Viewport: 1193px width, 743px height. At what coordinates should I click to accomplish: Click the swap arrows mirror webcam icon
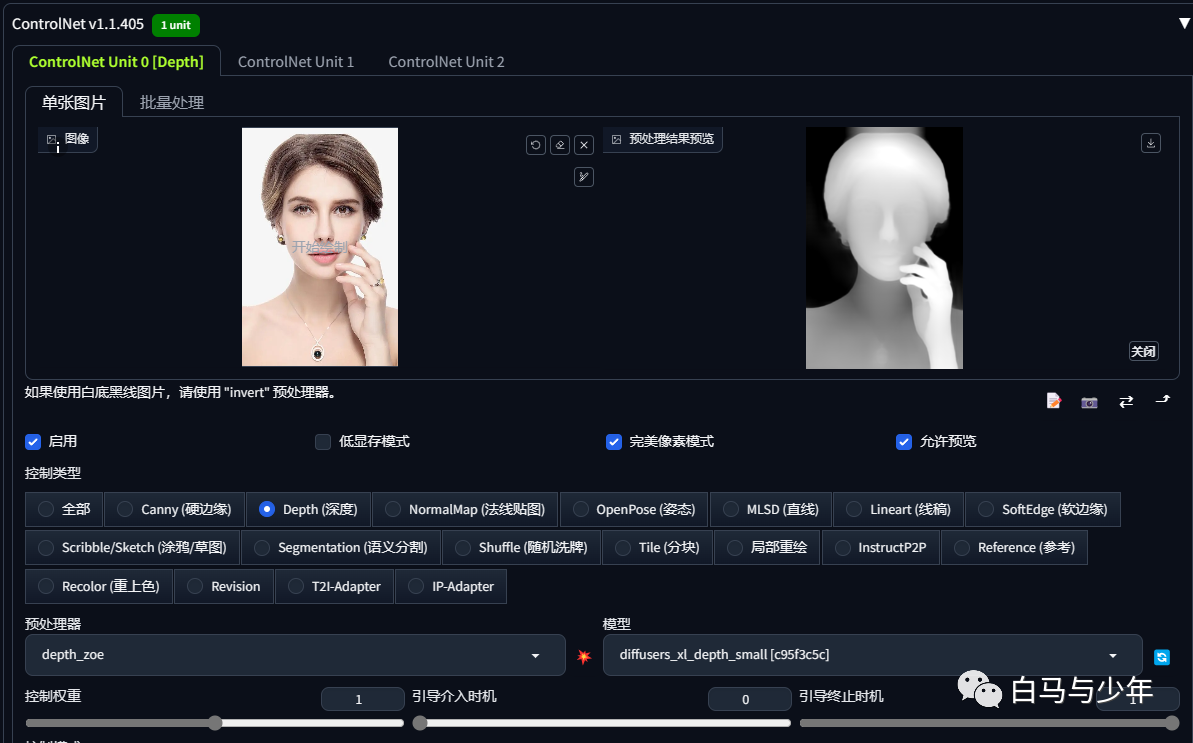[1126, 402]
